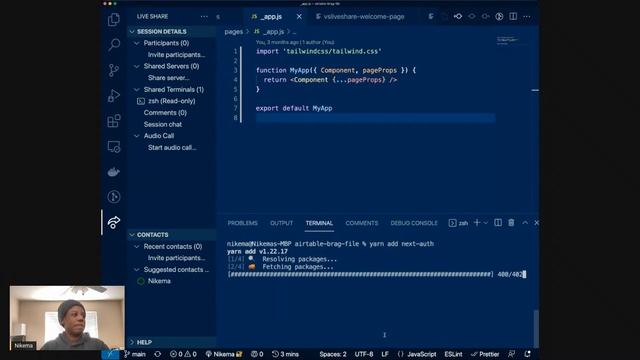Open the launch profile dropdown arrow
Screen dimensions: 640x360
point(485,223)
